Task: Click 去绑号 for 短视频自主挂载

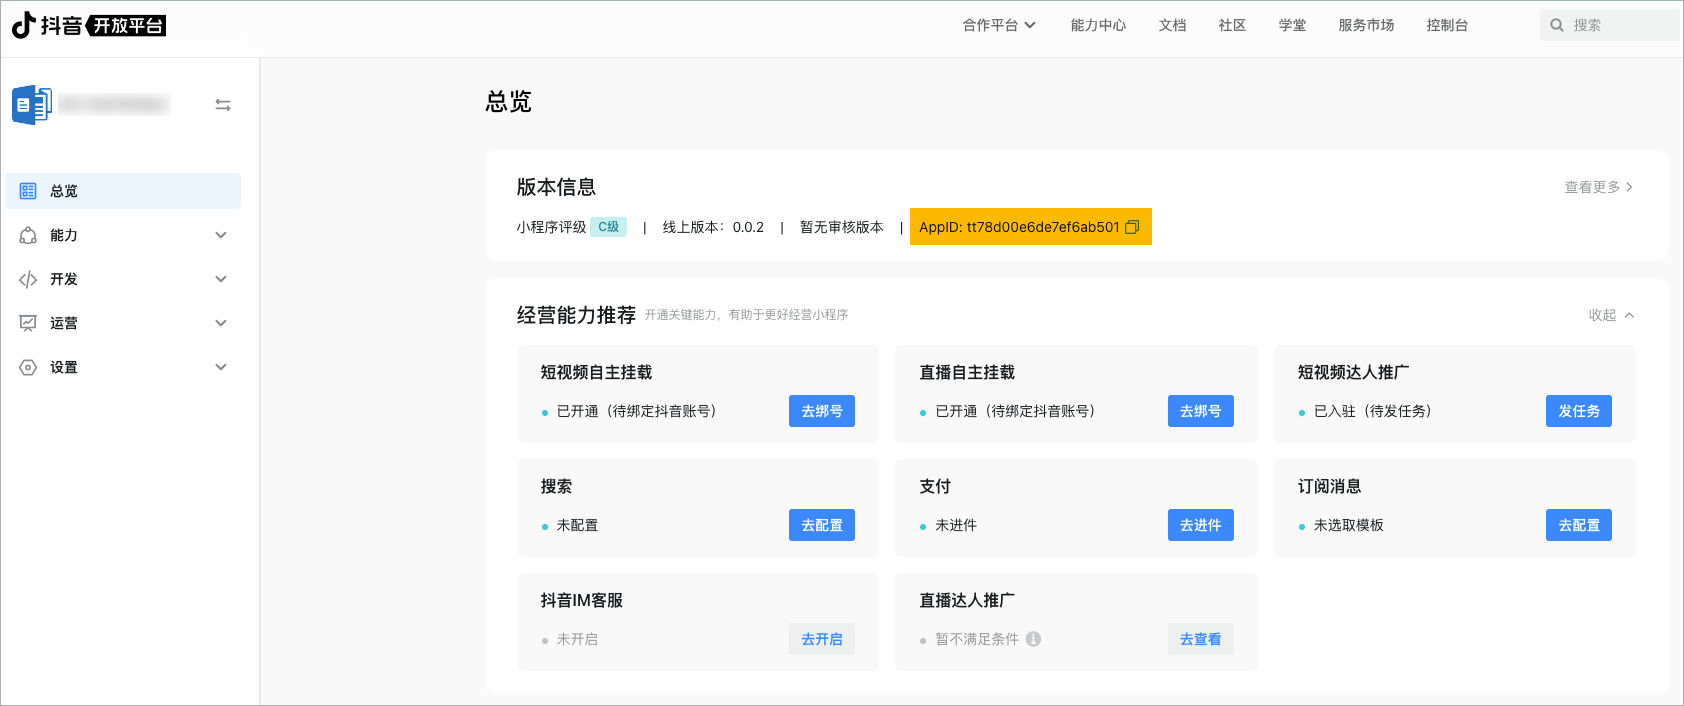Action: click(821, 411)
